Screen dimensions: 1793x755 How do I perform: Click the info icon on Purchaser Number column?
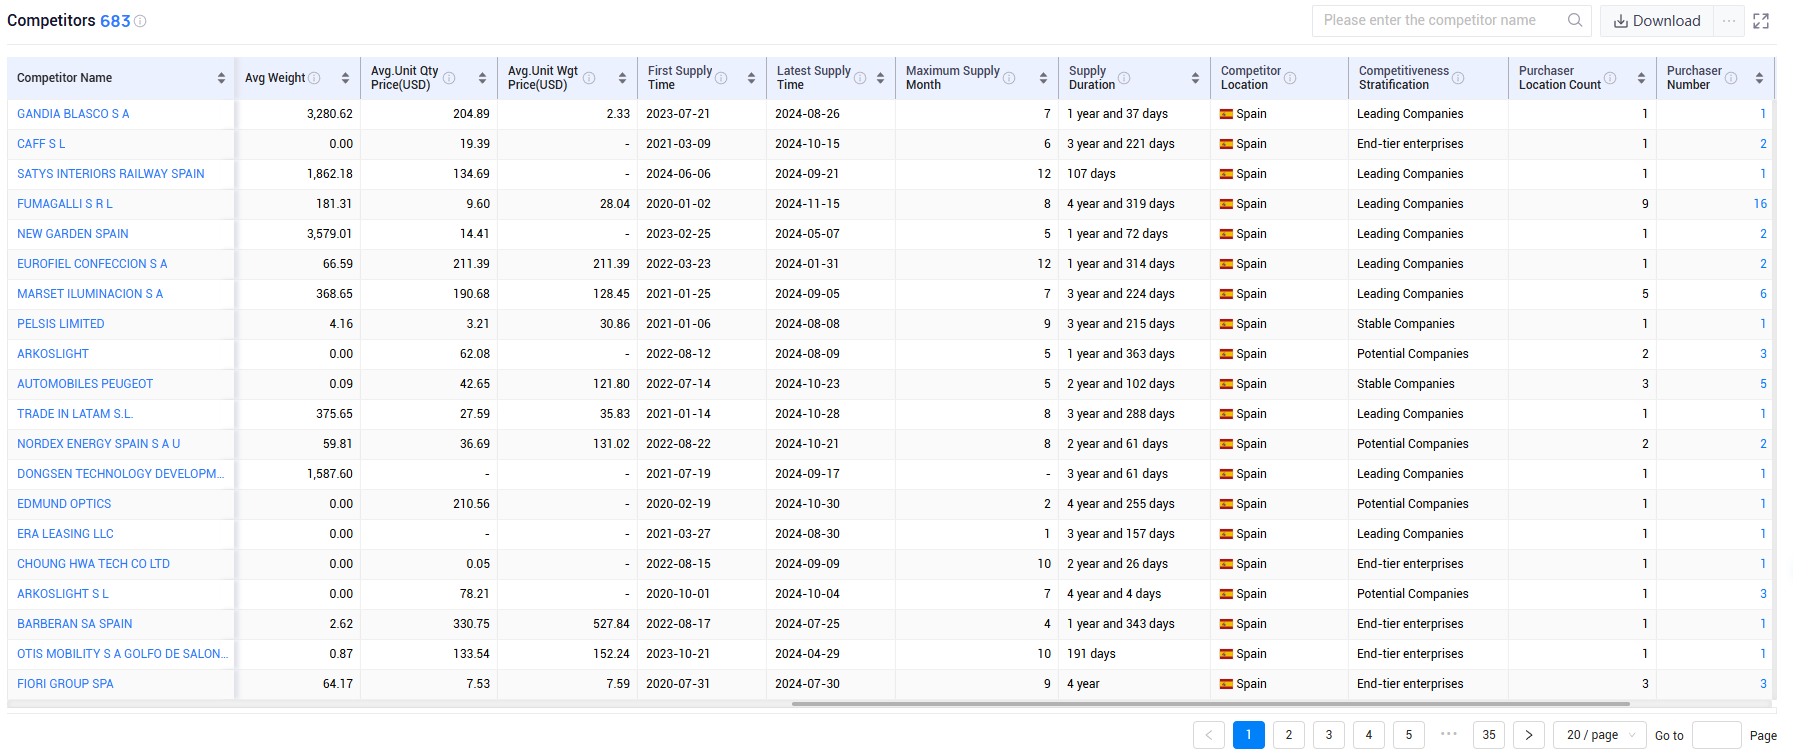(1731, 78)
